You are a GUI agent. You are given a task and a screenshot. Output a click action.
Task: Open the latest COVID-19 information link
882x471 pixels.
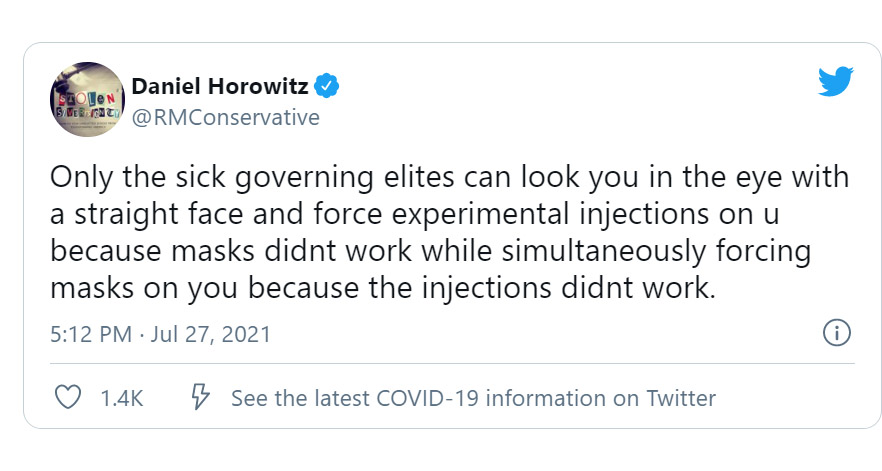point(473,398)
